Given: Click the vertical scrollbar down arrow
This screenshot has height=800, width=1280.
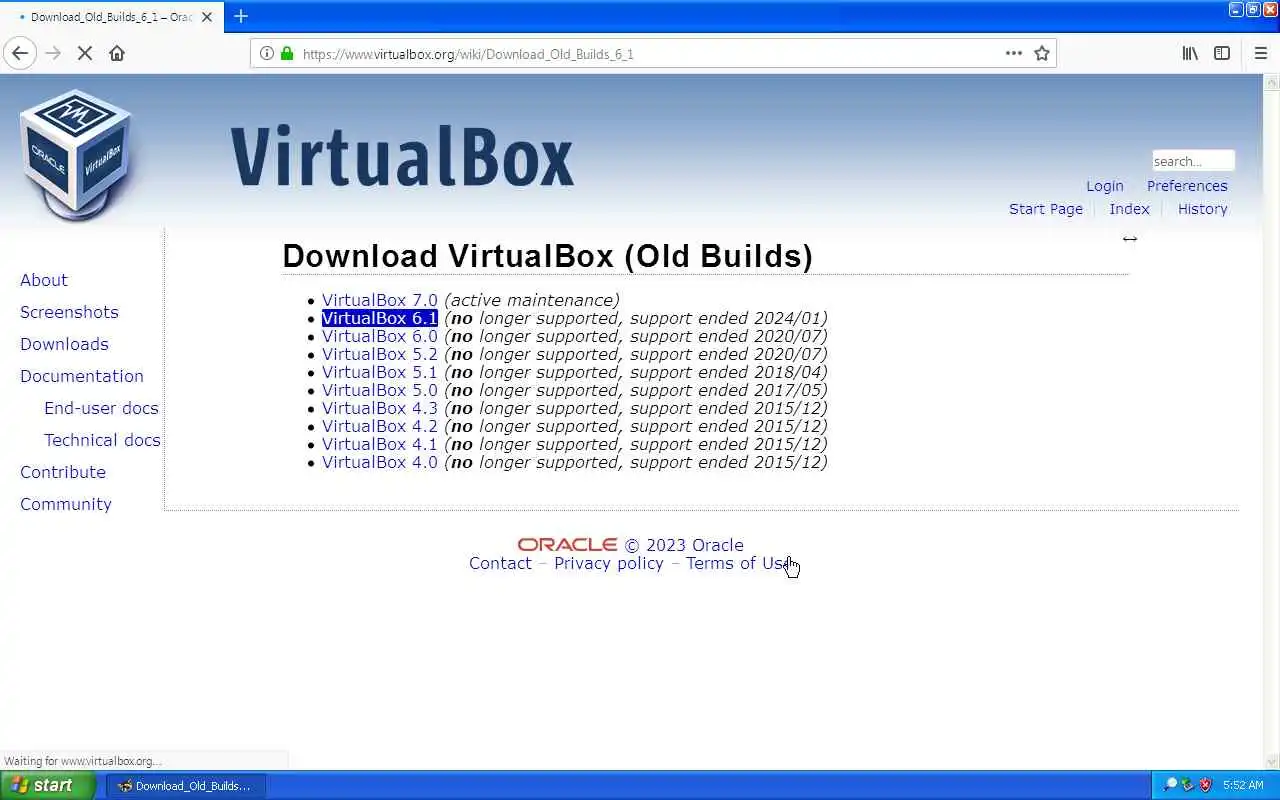Looking at the screenshot, I should pos(1272,761).
